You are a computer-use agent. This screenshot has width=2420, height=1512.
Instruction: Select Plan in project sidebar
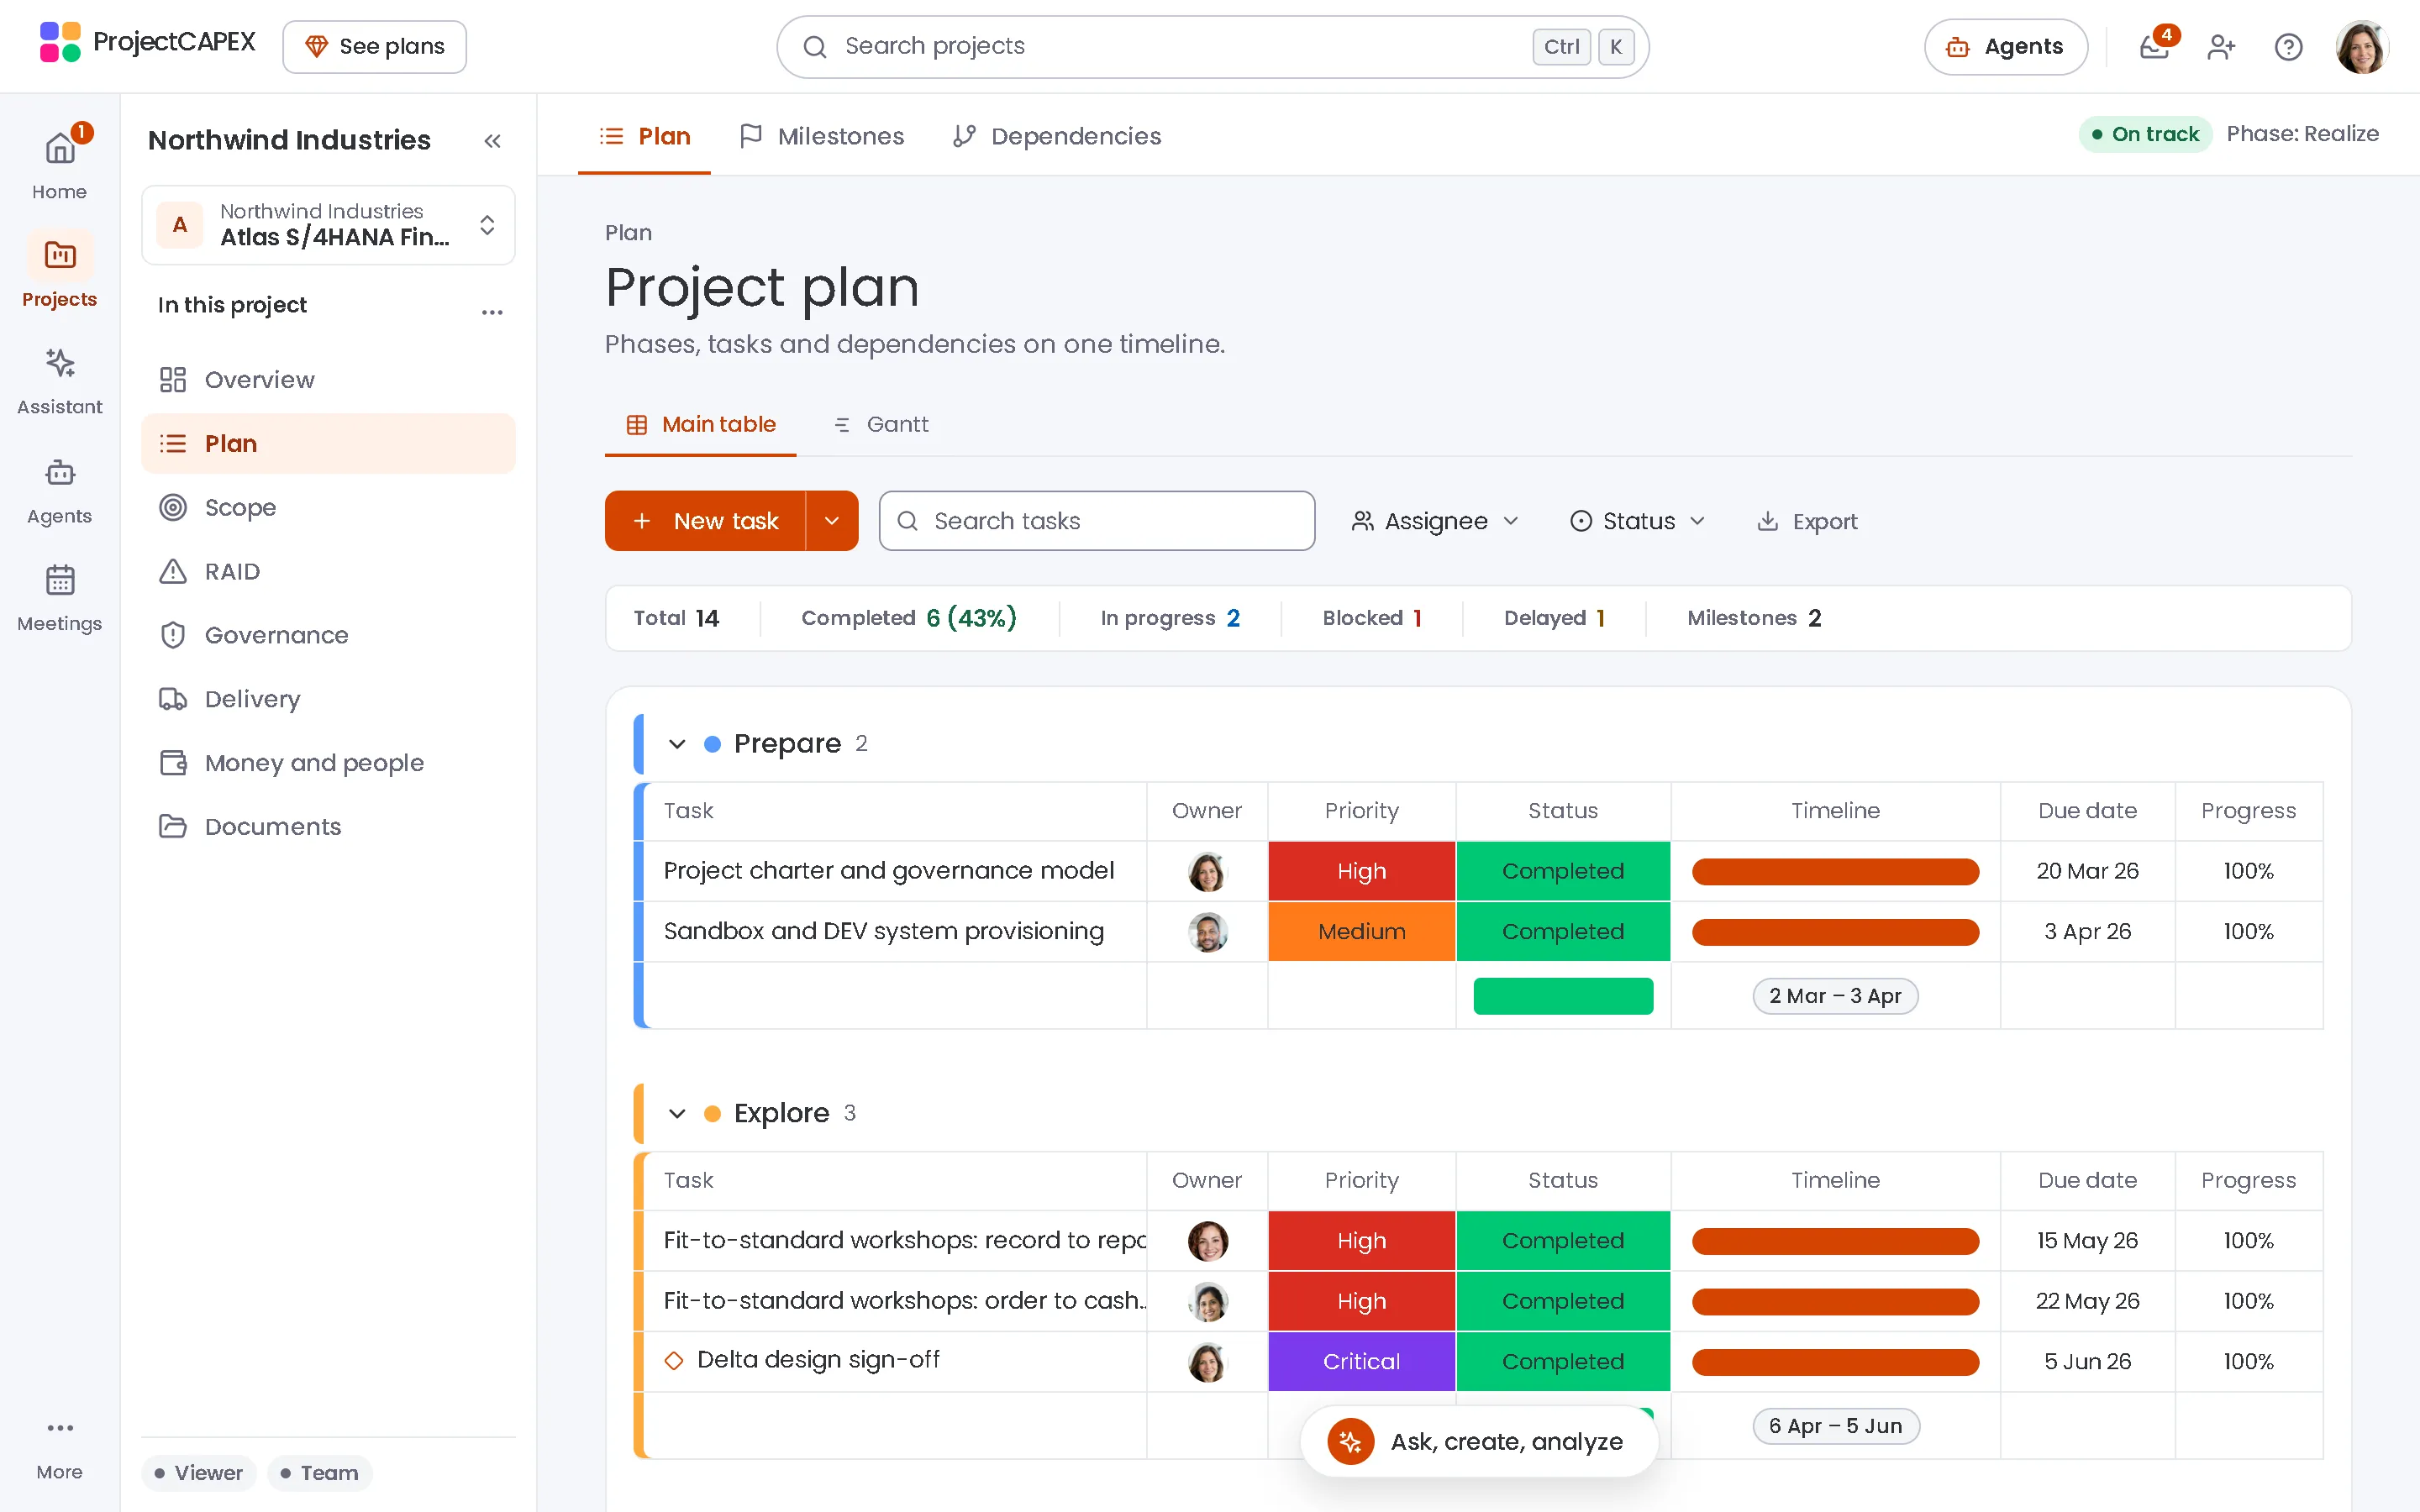coord(328,444)
